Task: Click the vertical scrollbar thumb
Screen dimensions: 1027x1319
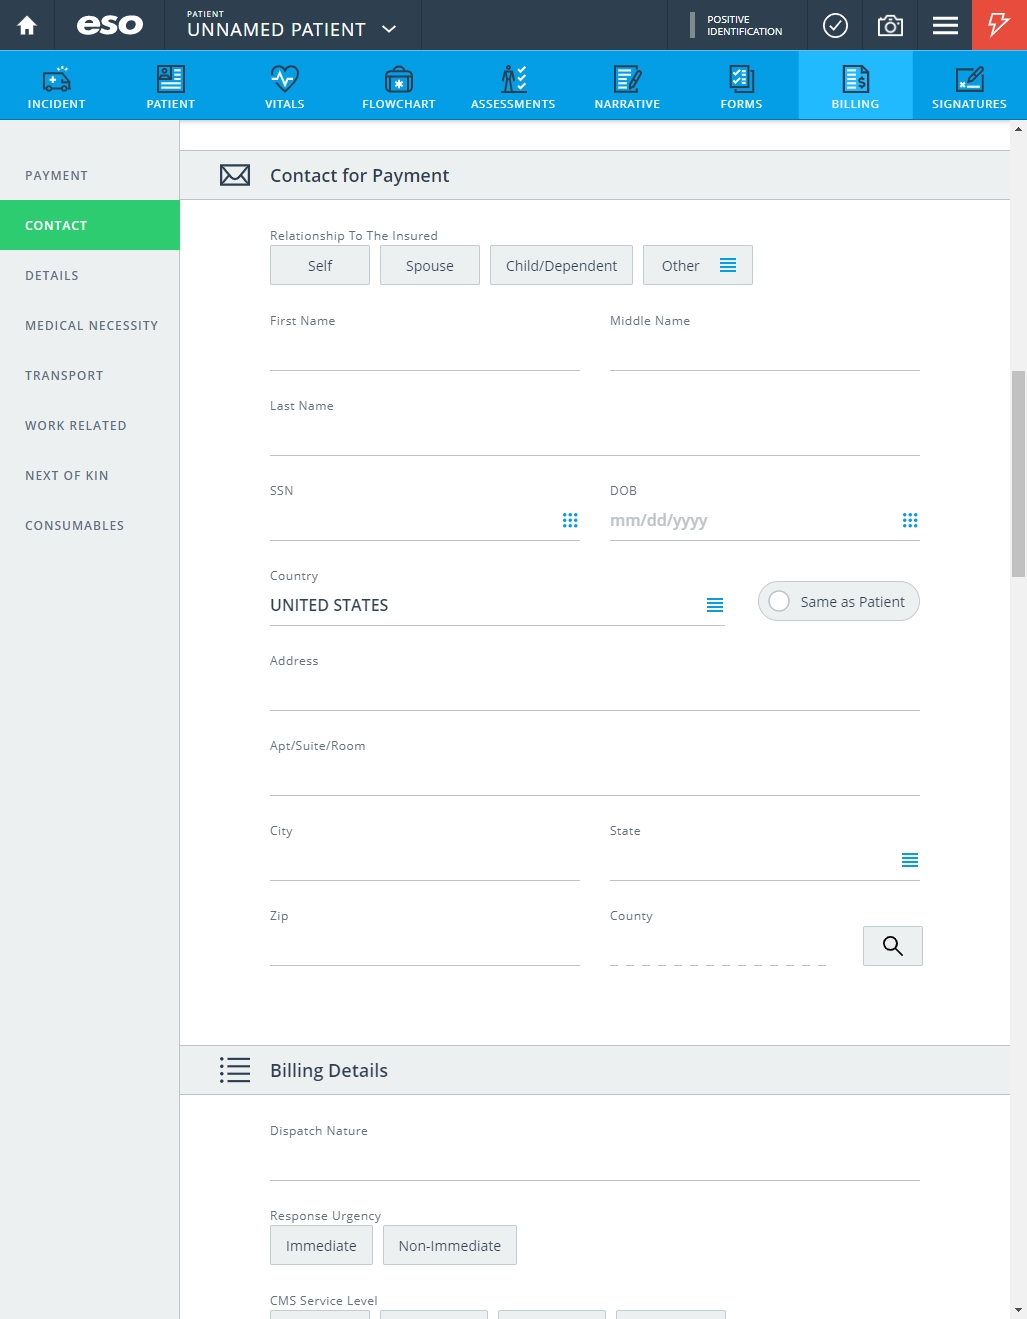Action: (x=1018, y=474)
